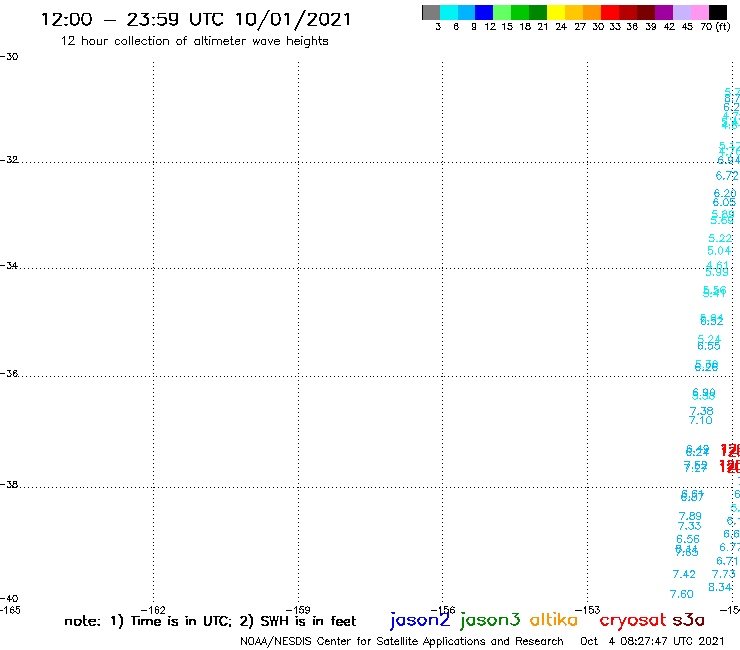Click the '-34' latitude label
740x650 pixels.
9,266
